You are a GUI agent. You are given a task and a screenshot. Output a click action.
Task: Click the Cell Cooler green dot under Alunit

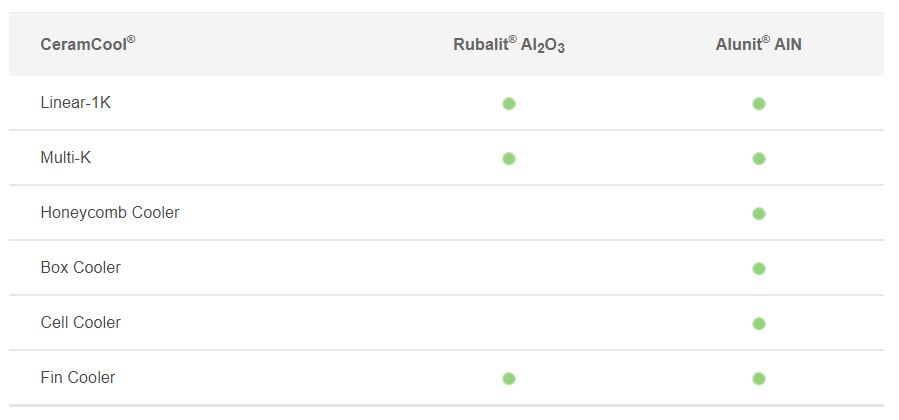click(x=759, y=324)
